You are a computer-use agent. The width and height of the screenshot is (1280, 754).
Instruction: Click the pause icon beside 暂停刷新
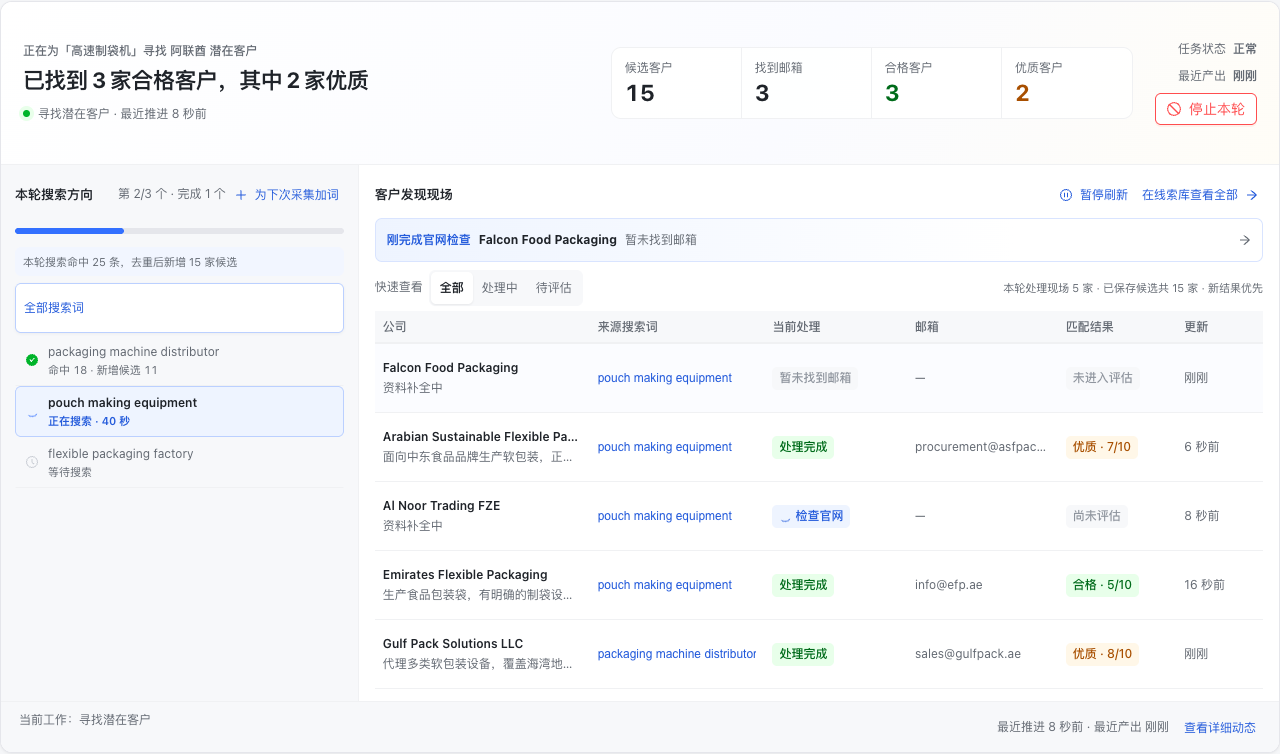tap(1066, 195)
